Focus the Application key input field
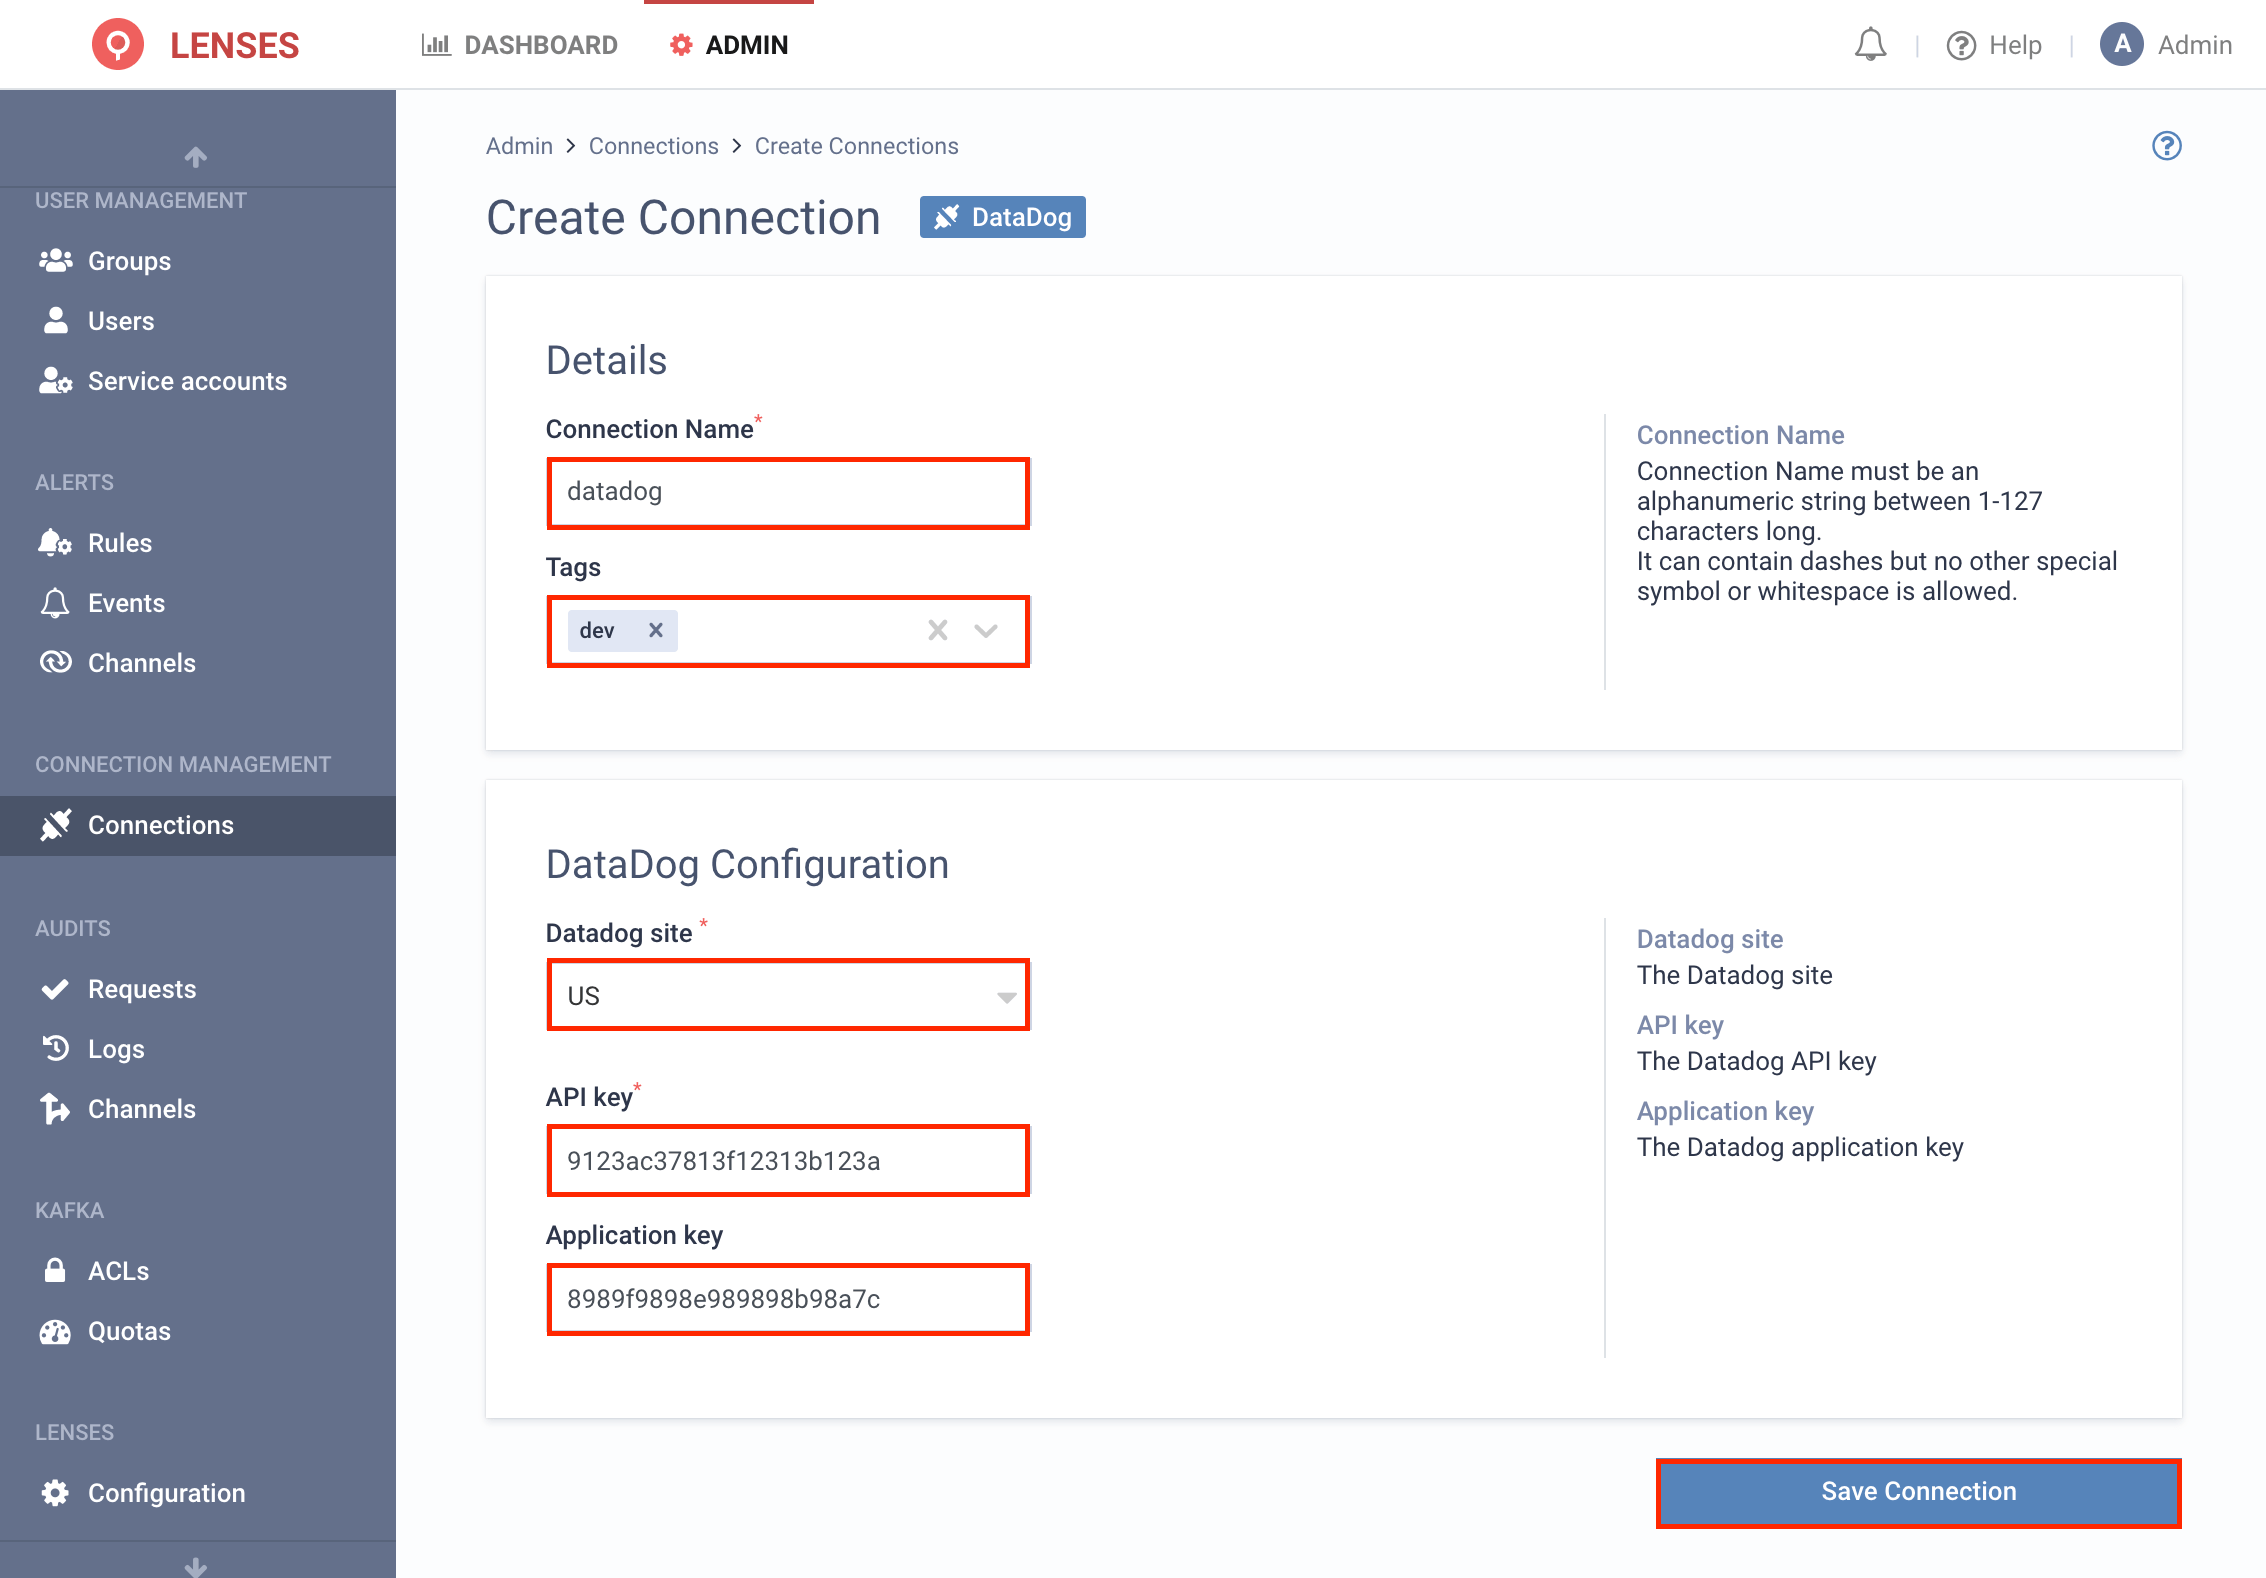Image resolution: width=2266 pixels, height=1578 pixels. coord(788,1299)
